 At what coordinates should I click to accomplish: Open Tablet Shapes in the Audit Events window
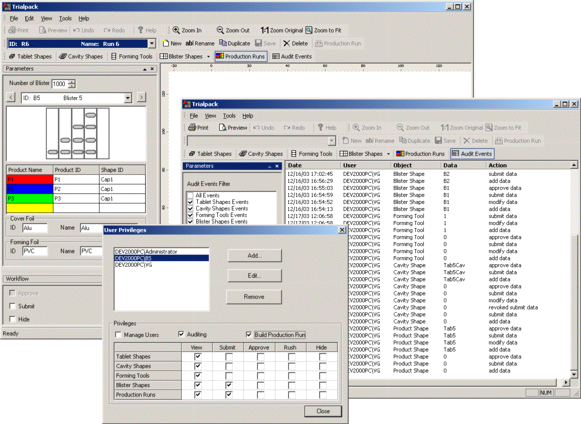(210, 153)
